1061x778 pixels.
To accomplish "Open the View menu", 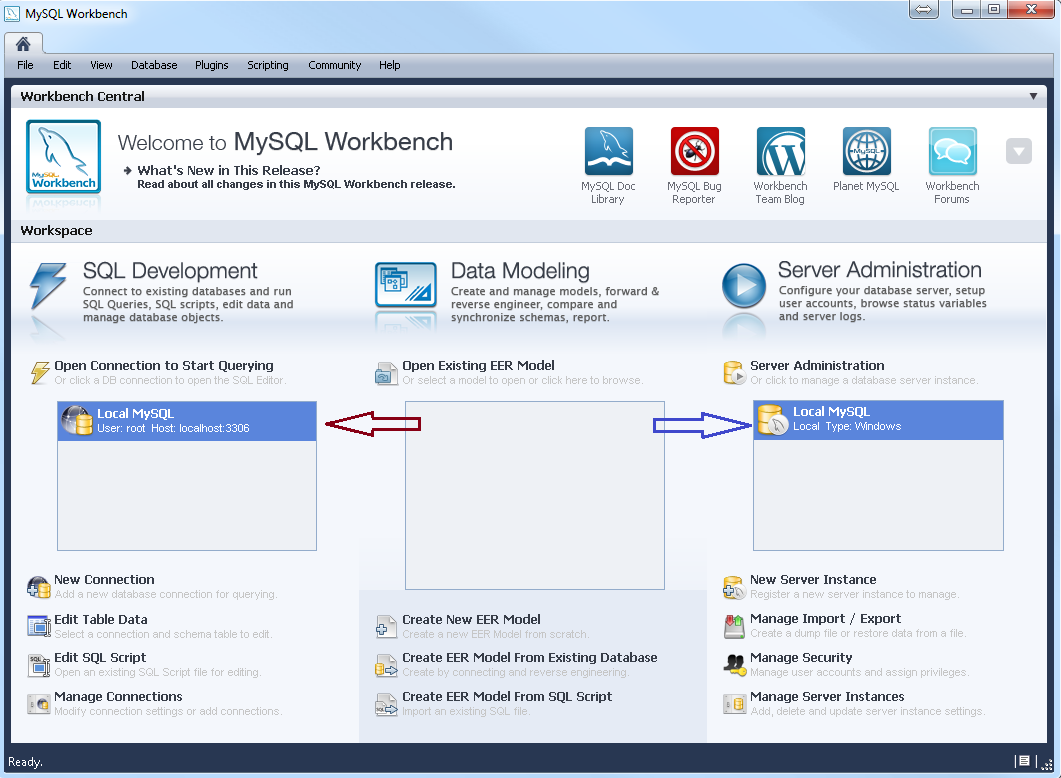I will pyautogui.click(x=101, y=65).
